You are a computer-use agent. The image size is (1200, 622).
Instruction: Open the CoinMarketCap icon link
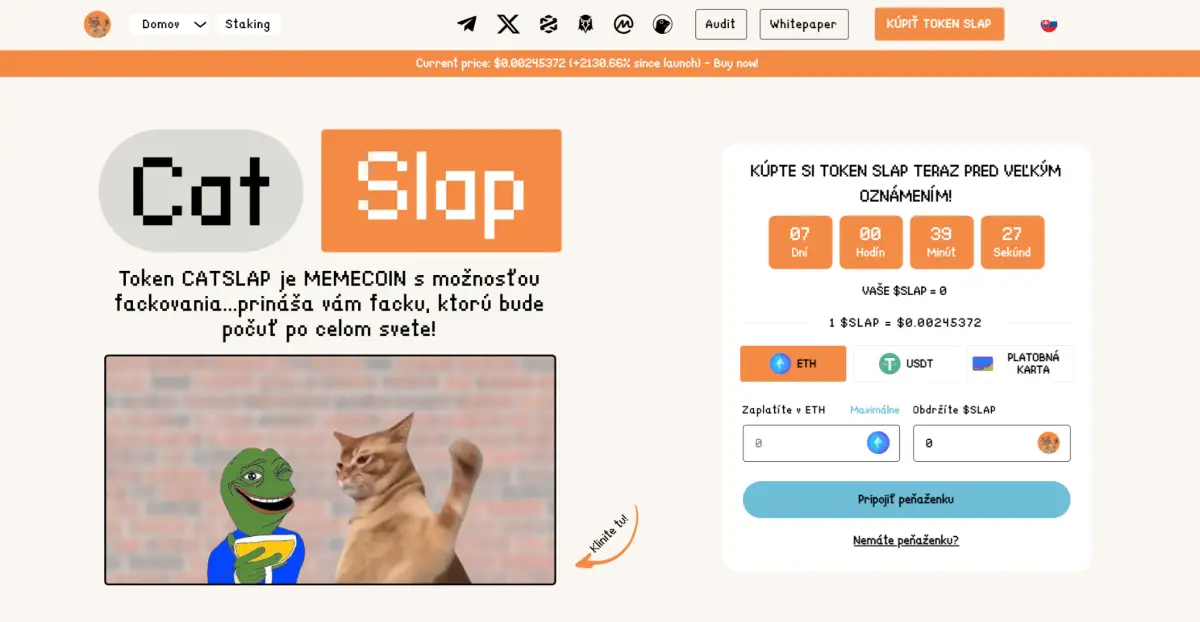tap(623, 24)
